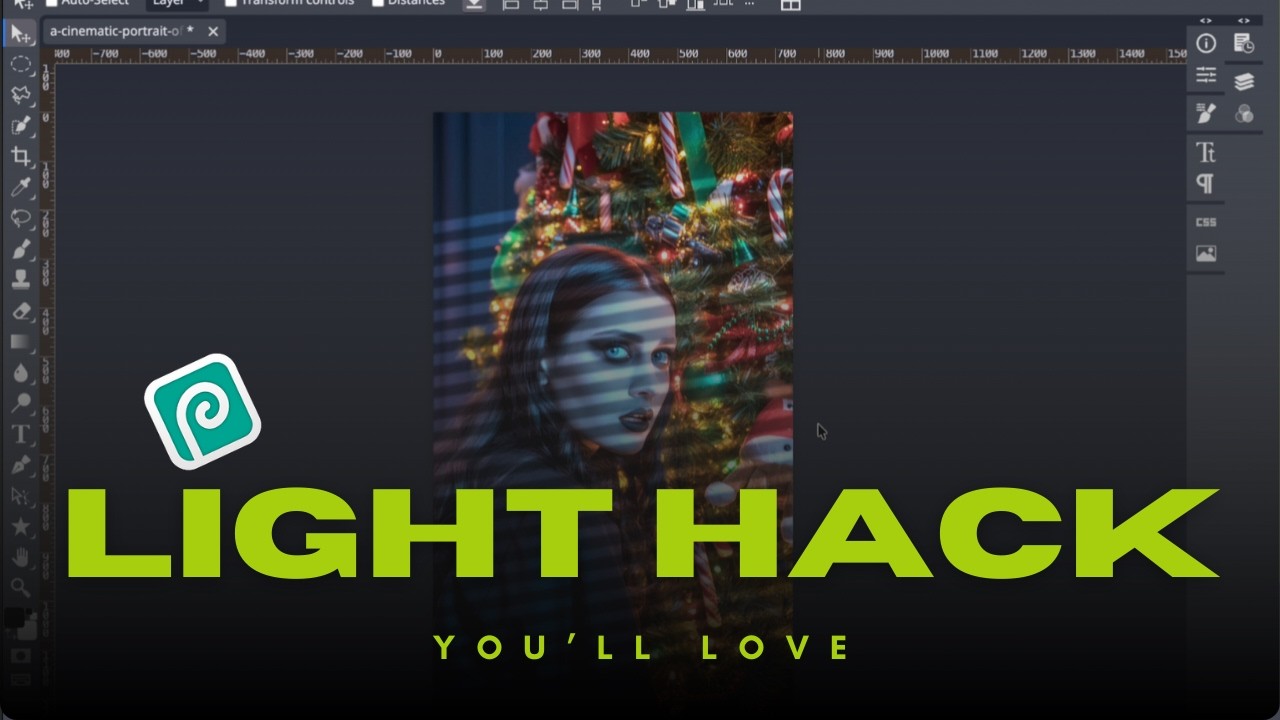Image resolution: width=1280 pixels, height=720 pixels.
Task: Open the Layer dropdown in options bar
Action: [x=176, y=4]
